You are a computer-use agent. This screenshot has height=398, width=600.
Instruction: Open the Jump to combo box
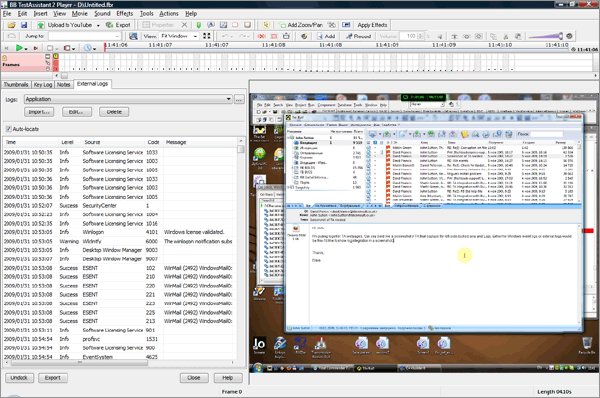coord(85,36)
